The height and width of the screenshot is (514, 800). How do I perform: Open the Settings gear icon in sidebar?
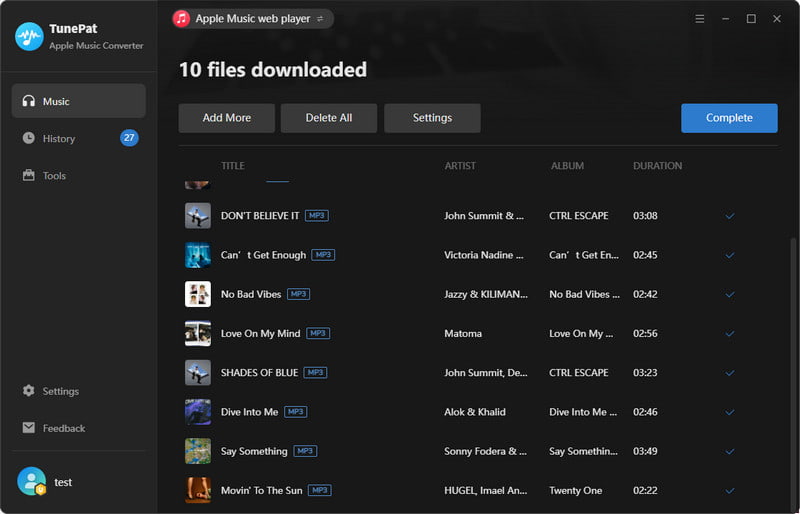pyautogui.click(x=29, y=390)
